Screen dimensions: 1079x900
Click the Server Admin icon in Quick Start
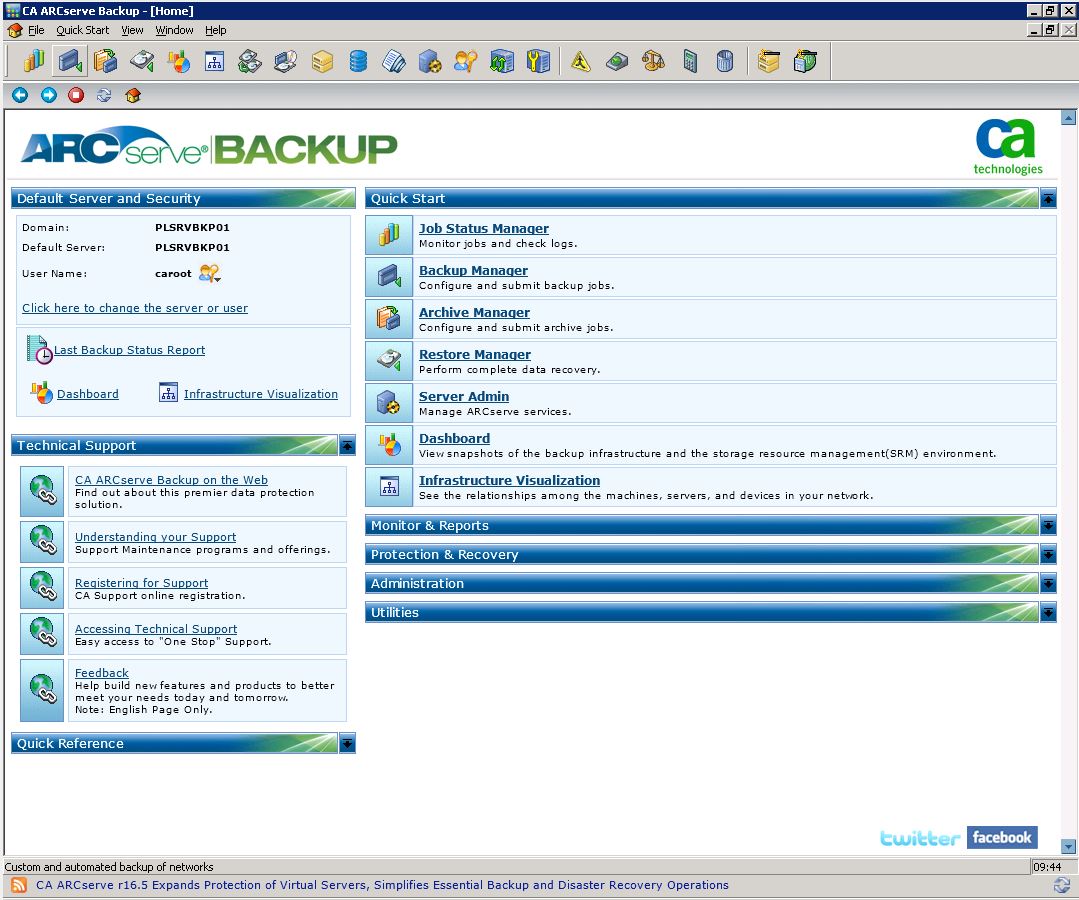click(x=389, y=403)
